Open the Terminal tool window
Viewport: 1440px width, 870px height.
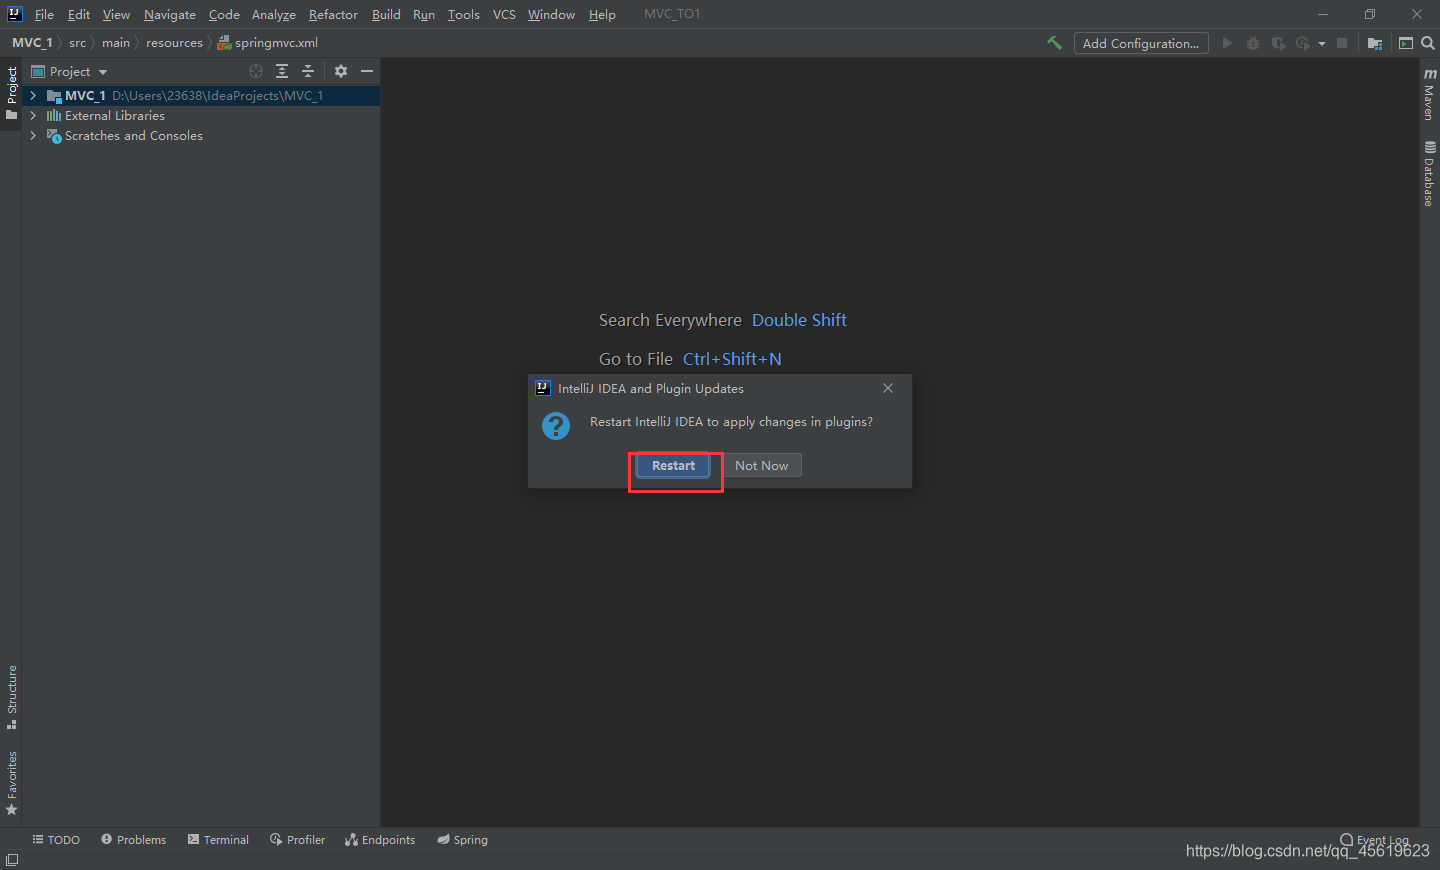pyautogui.click(x=218, y=840)
